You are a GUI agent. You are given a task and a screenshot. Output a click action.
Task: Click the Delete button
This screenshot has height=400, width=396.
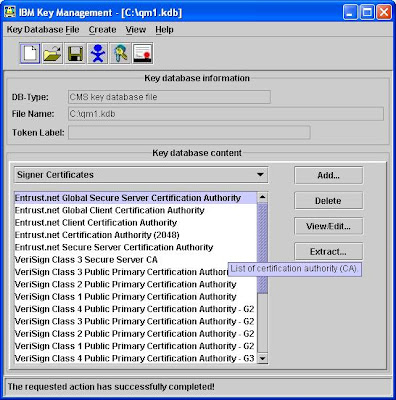328,201
